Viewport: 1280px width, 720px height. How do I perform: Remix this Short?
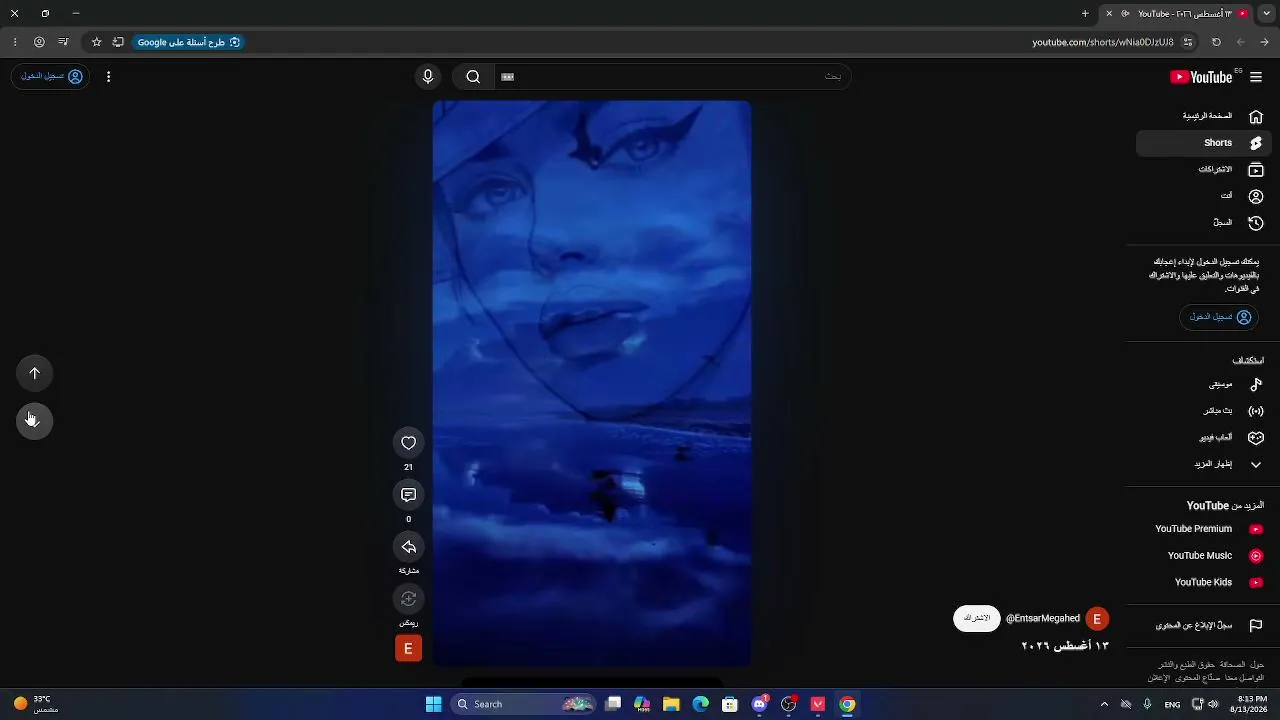tap(408, 599)
